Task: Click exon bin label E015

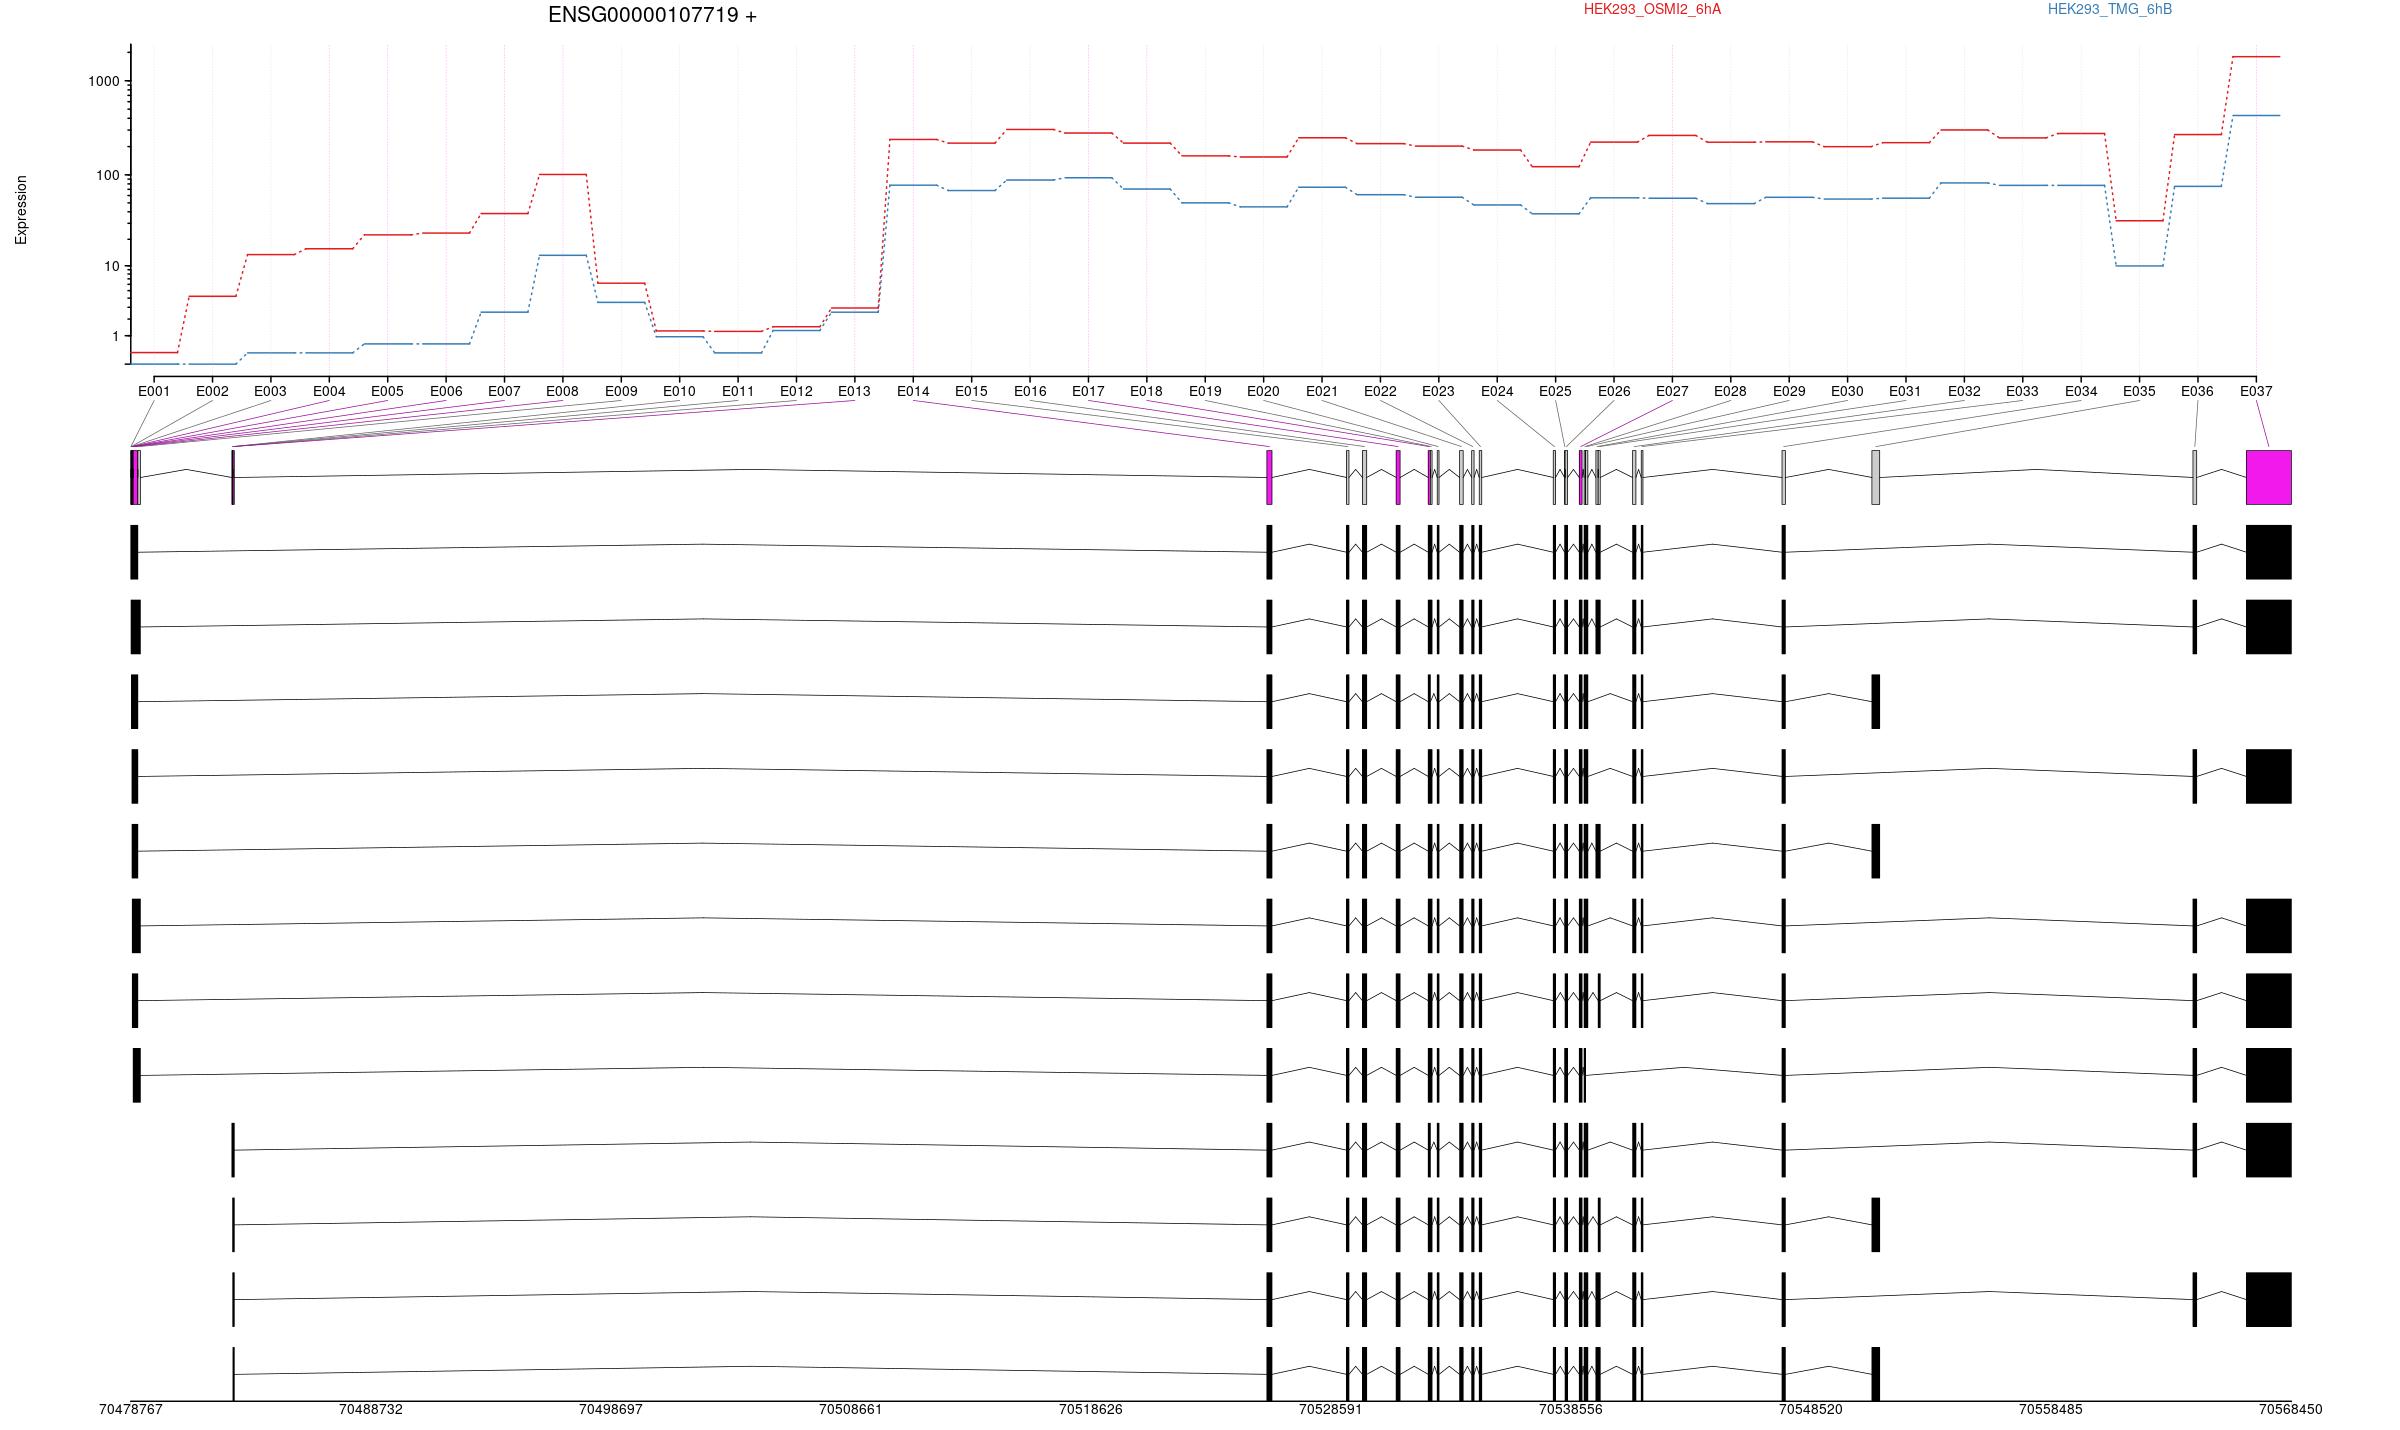Action: pos(971,391)
